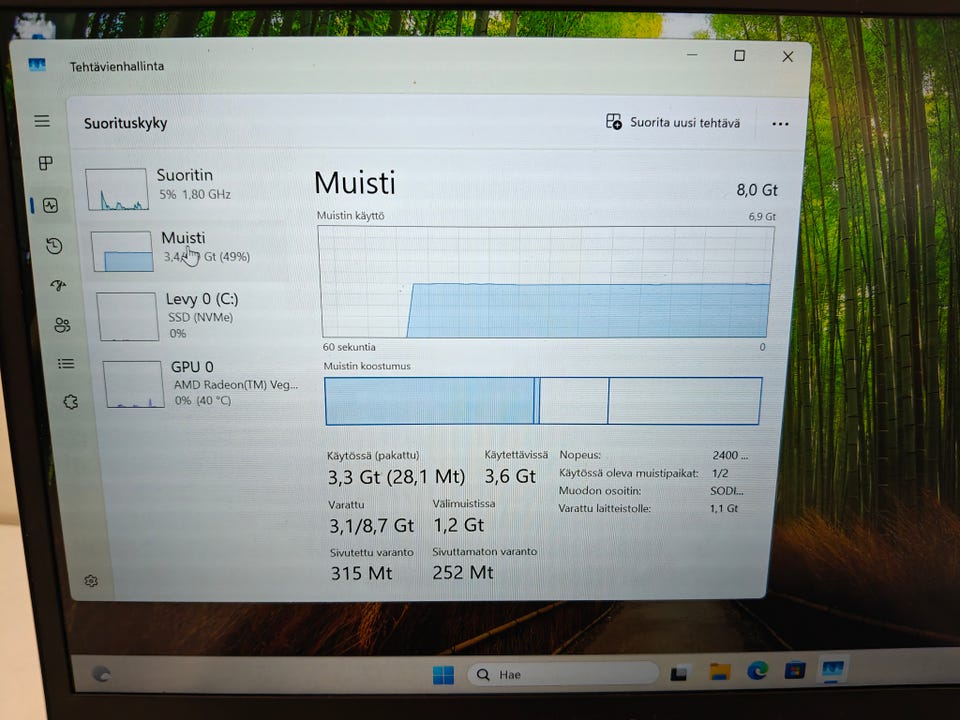960x720 pixels.
Task: Open the Windows Start button
Action: coord(443,675)
